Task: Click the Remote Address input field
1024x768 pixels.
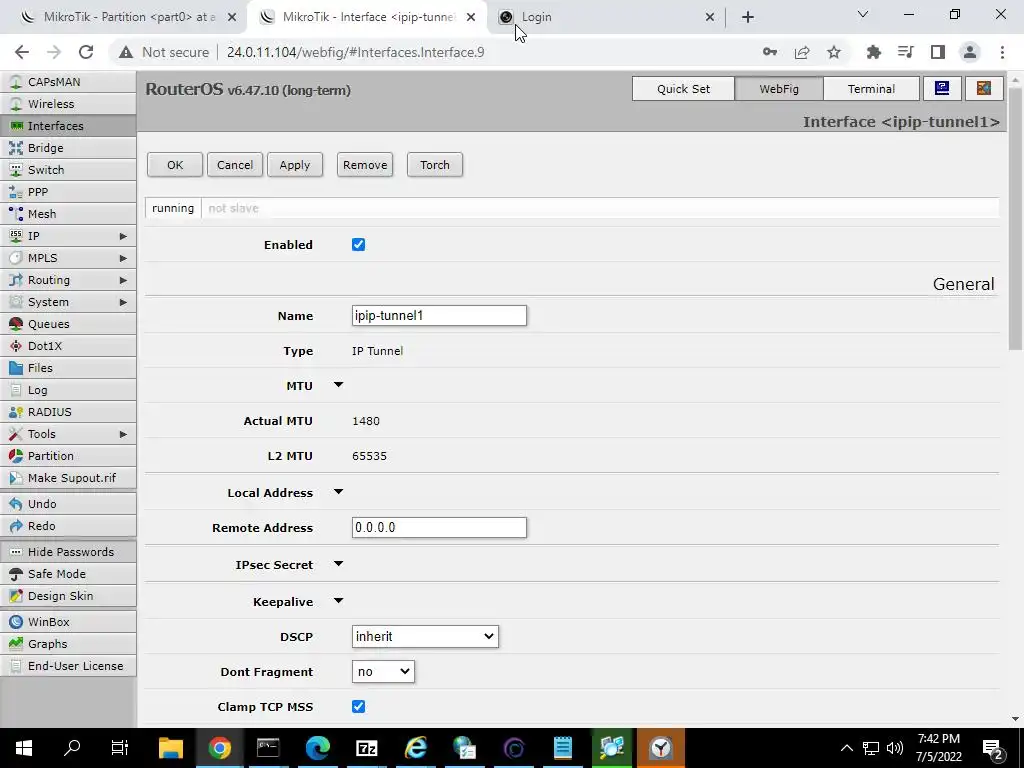Action: coord(439,528)
